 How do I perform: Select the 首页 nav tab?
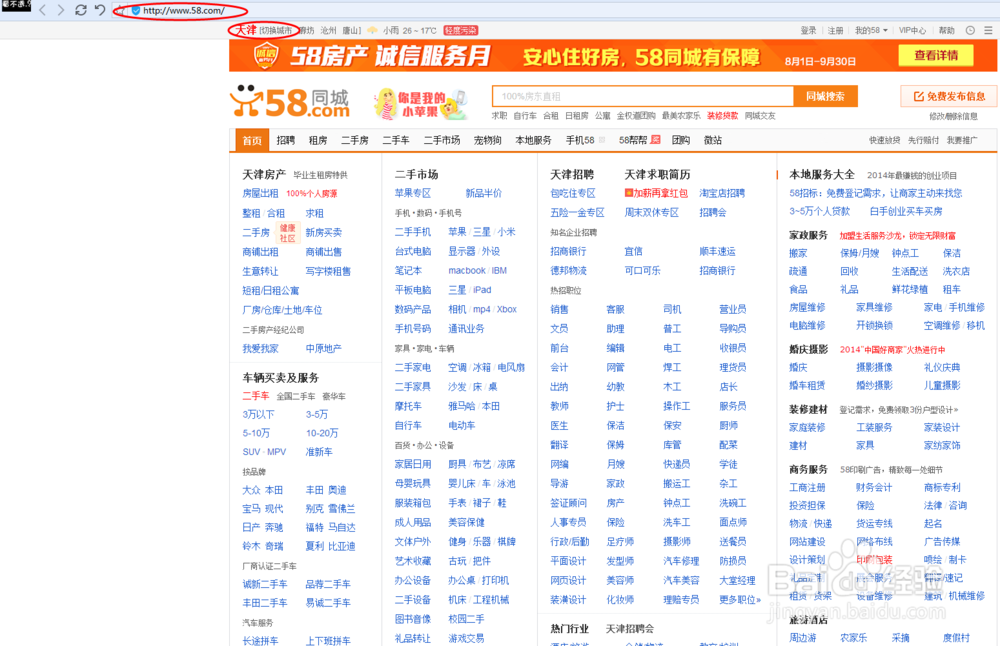click(x=252, y=140)
